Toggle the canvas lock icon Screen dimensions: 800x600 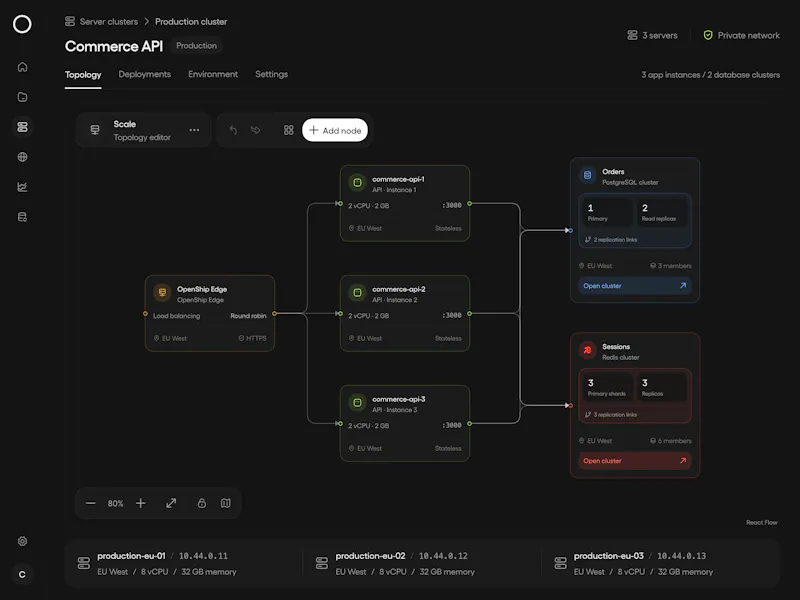point(202,504)
